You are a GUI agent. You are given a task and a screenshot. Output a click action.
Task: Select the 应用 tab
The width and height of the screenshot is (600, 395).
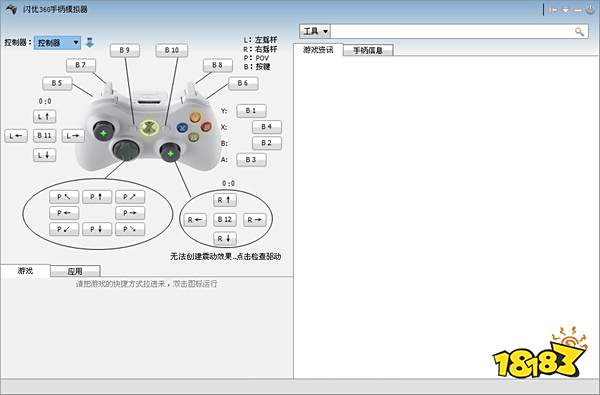click(75, 271)
